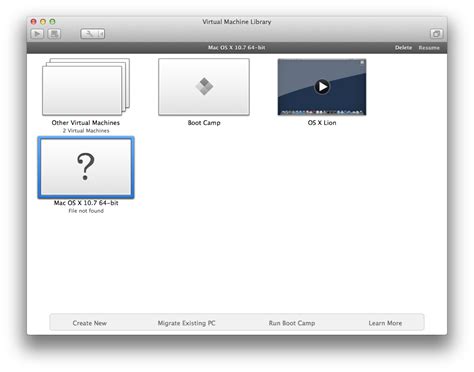Play the OS X Lion virtual machine
This screenshot has width=474, height=372.
point(322,87)
